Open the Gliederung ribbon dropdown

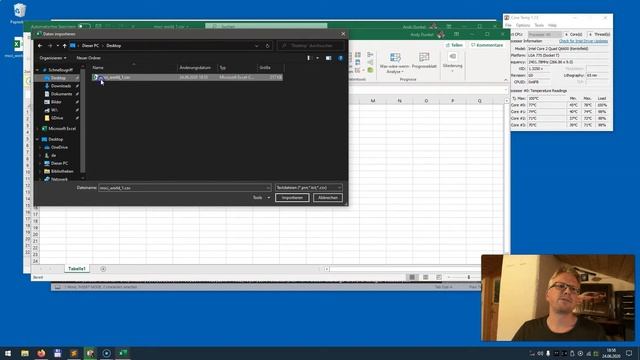tap(452, 62)
